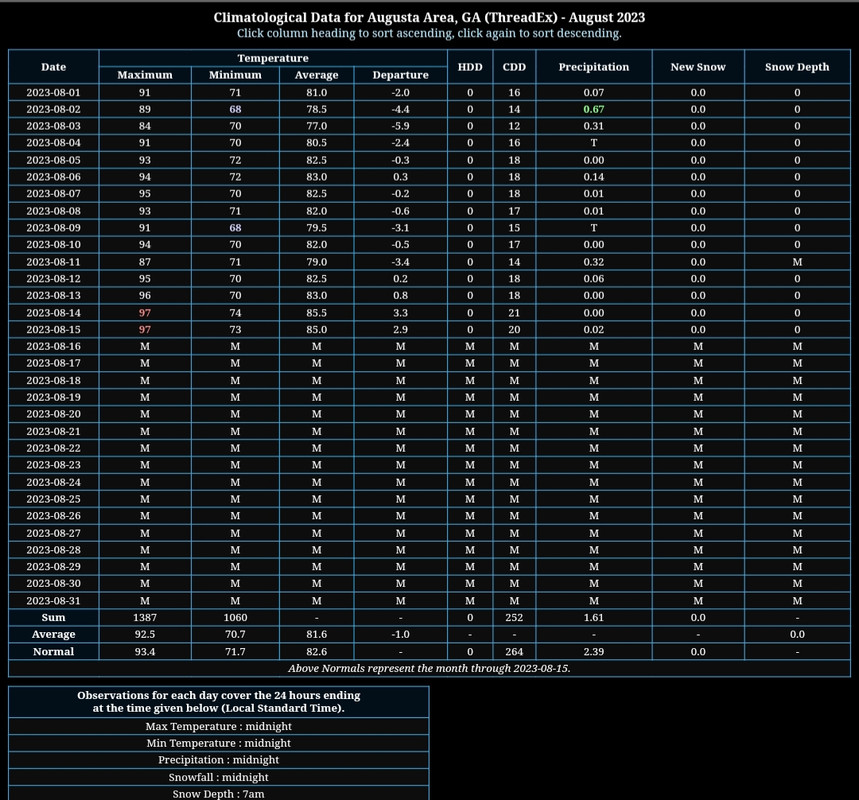Image resolution: width=859 pixels, height=800 pixels.
Task: Click the maximum sum value 1387
Action: coord(145,618)
